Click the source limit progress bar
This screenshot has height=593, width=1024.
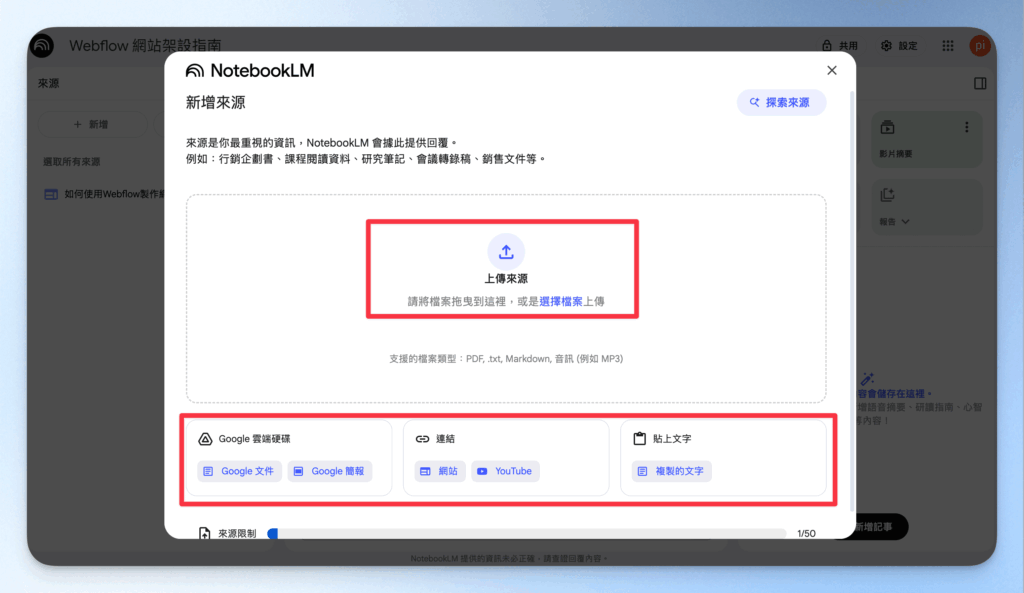[x=527, y=534]
